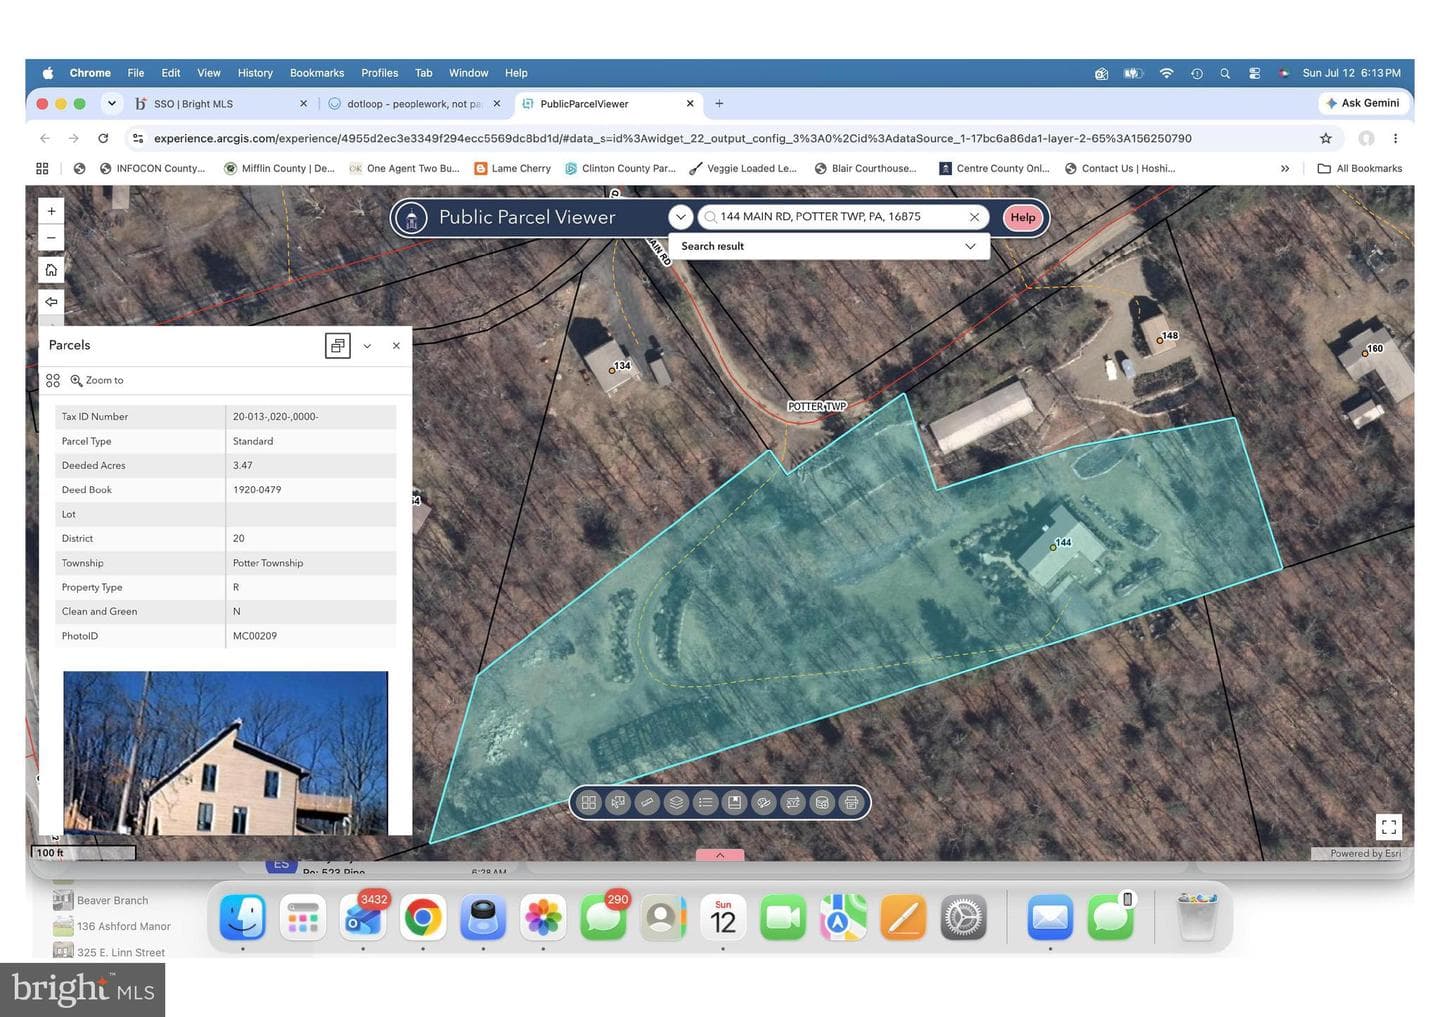Open the Bookmarks menu in Chrome

click(x=317, y=73)
